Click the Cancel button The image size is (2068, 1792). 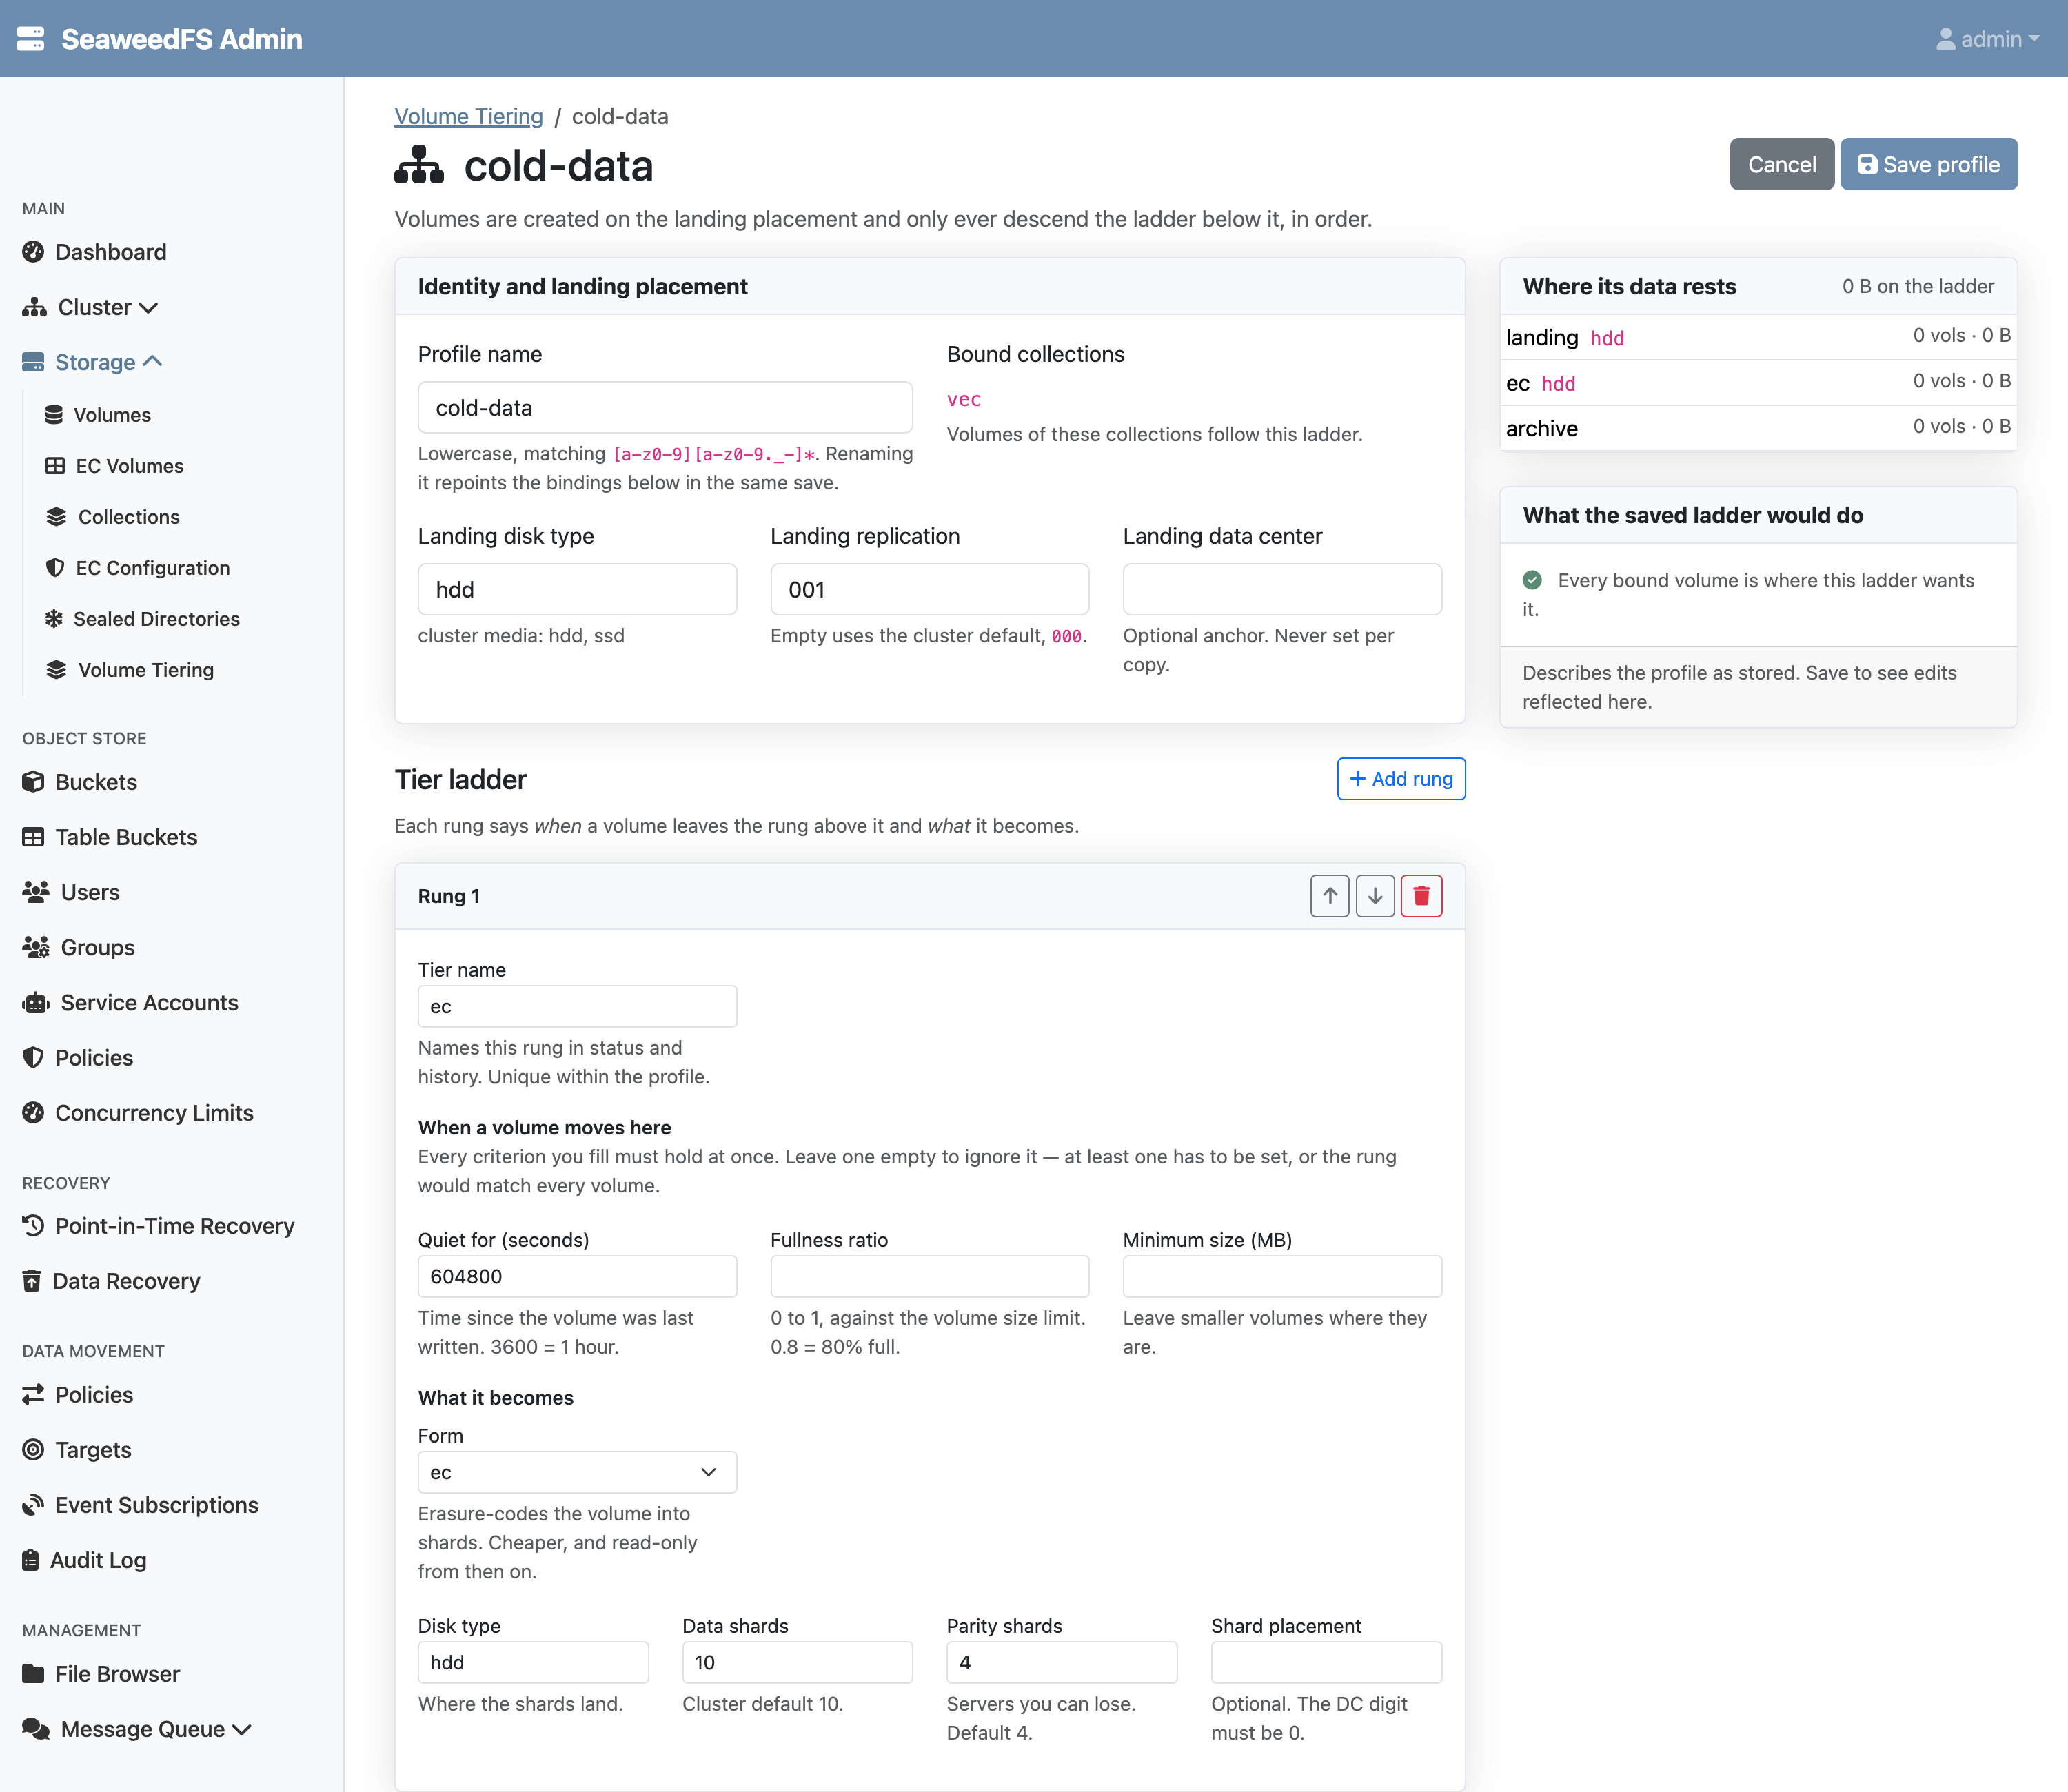click(x=1781, y=164)
